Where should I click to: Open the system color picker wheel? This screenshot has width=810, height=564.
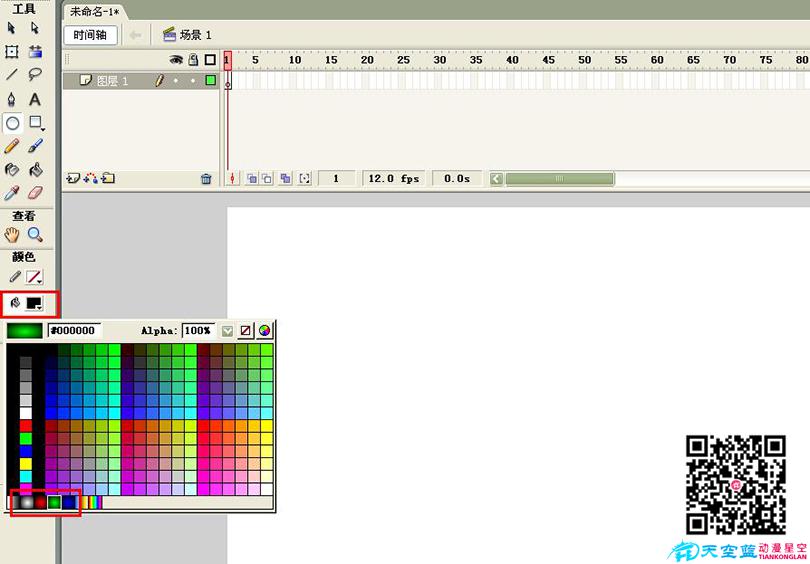pyautogui.click(x=264, y=331)
